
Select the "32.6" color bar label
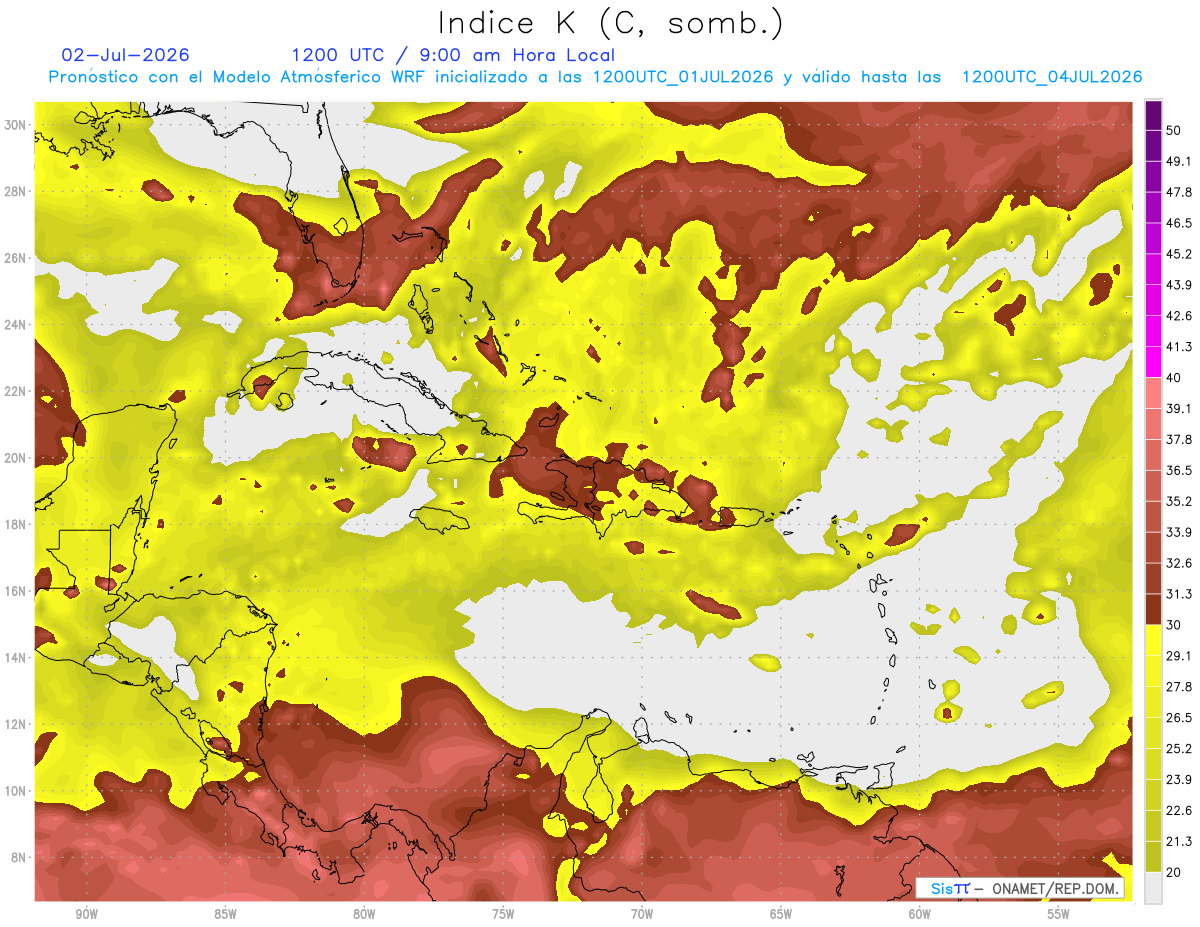[1179, 563]
